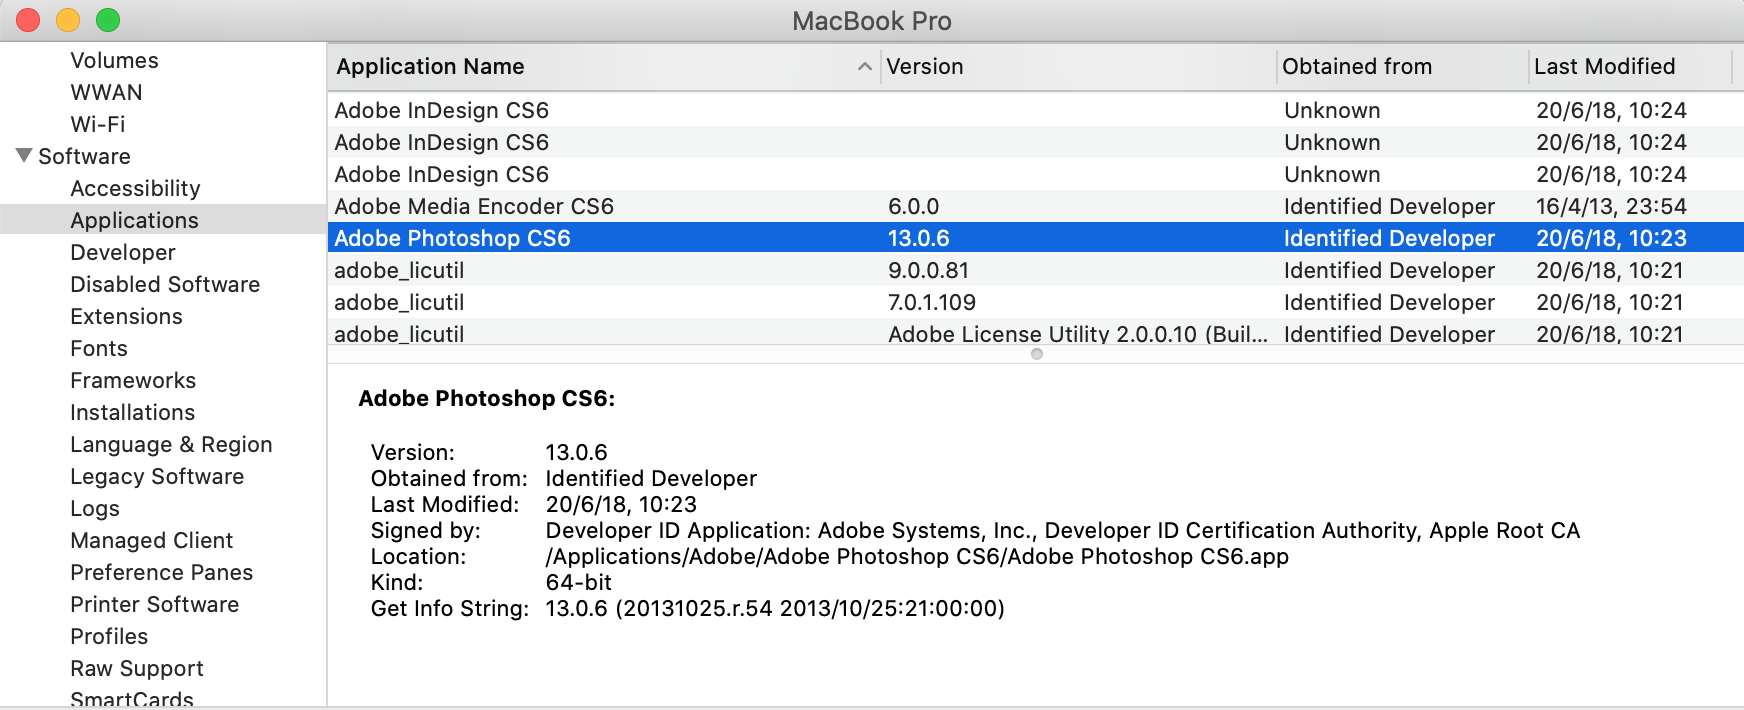Screen dimensions: 1744x710
Task: Select Applications in the sidebar
Action: [134, 220]
